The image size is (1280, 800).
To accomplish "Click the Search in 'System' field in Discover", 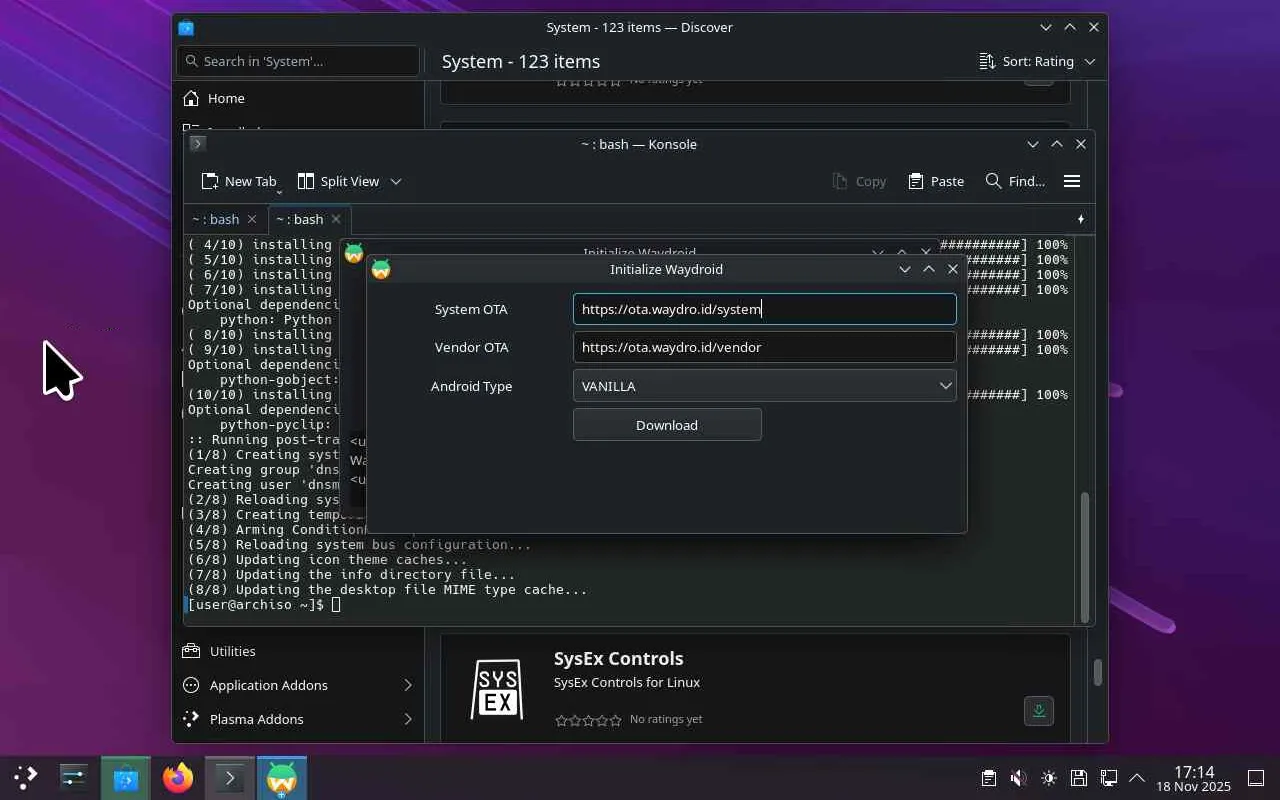I will 298,61.
